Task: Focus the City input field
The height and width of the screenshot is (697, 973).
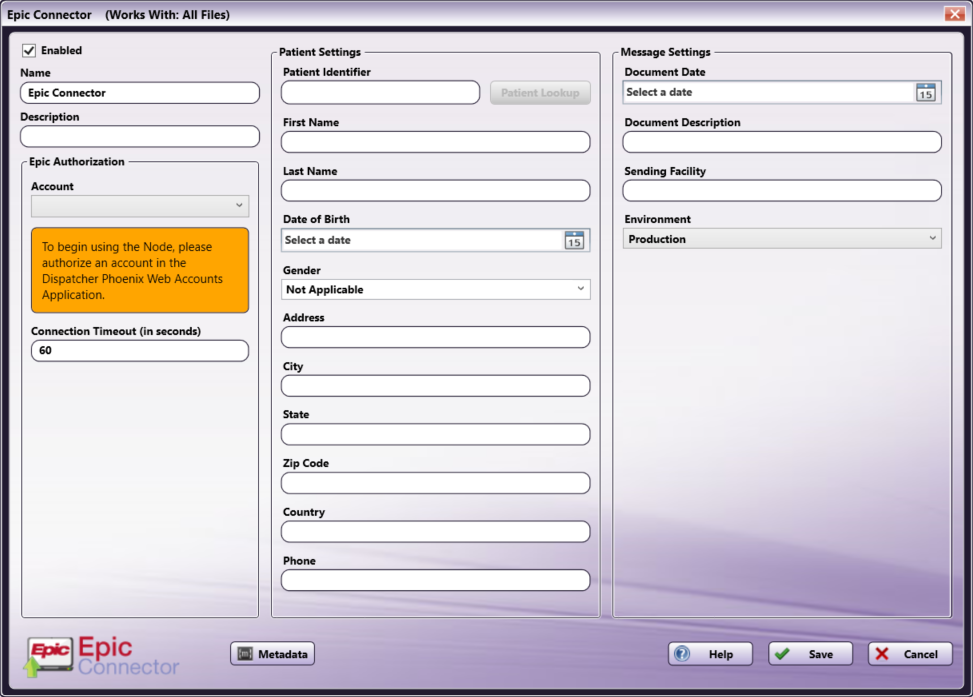Action: click(x=436, y=386)
